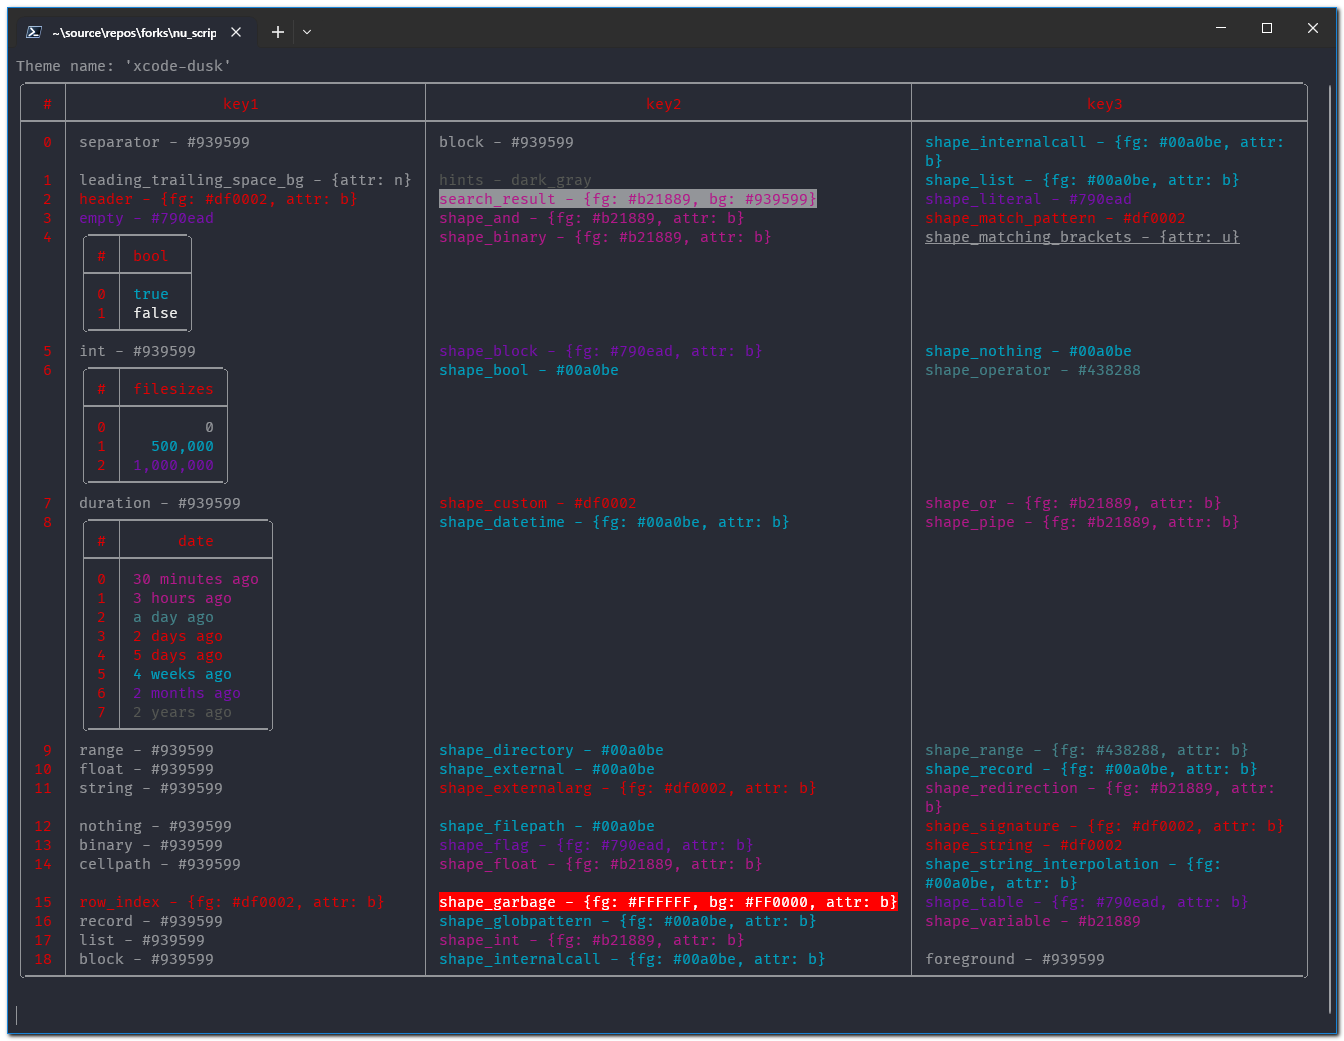Click '2 years ago' date entry

point(182,712)
